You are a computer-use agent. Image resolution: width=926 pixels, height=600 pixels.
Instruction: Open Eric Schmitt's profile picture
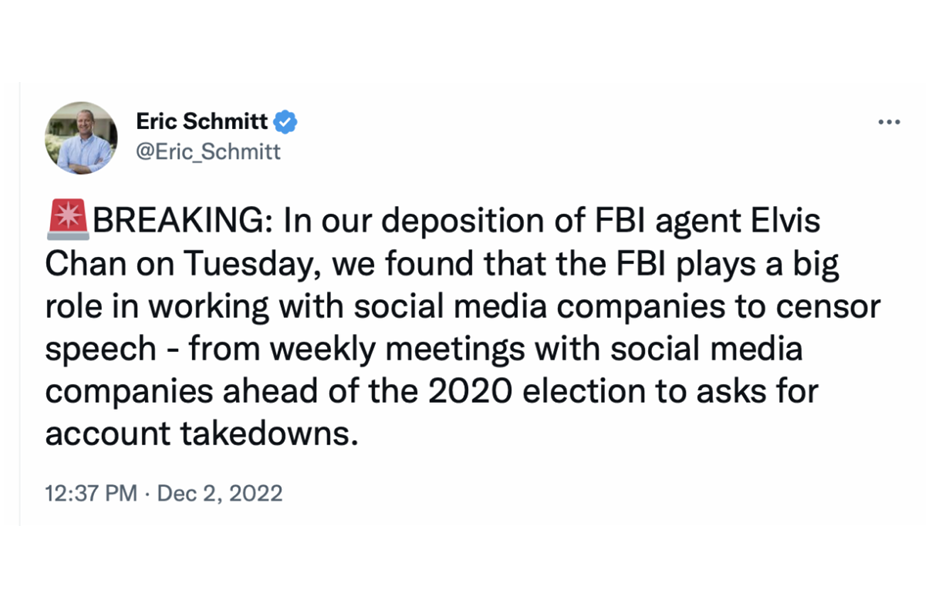click(x=81, y=138)
